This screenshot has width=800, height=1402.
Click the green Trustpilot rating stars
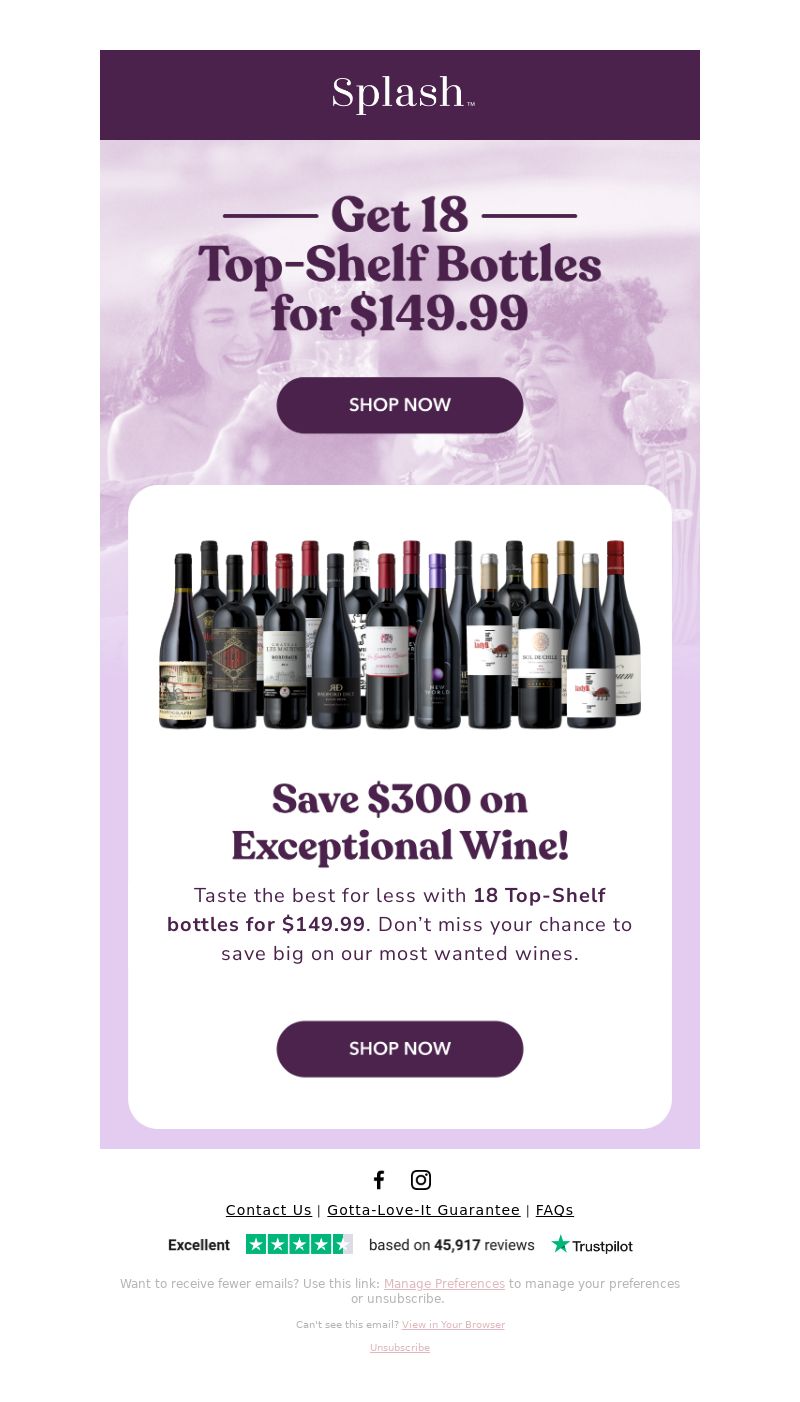point(299,1244)
